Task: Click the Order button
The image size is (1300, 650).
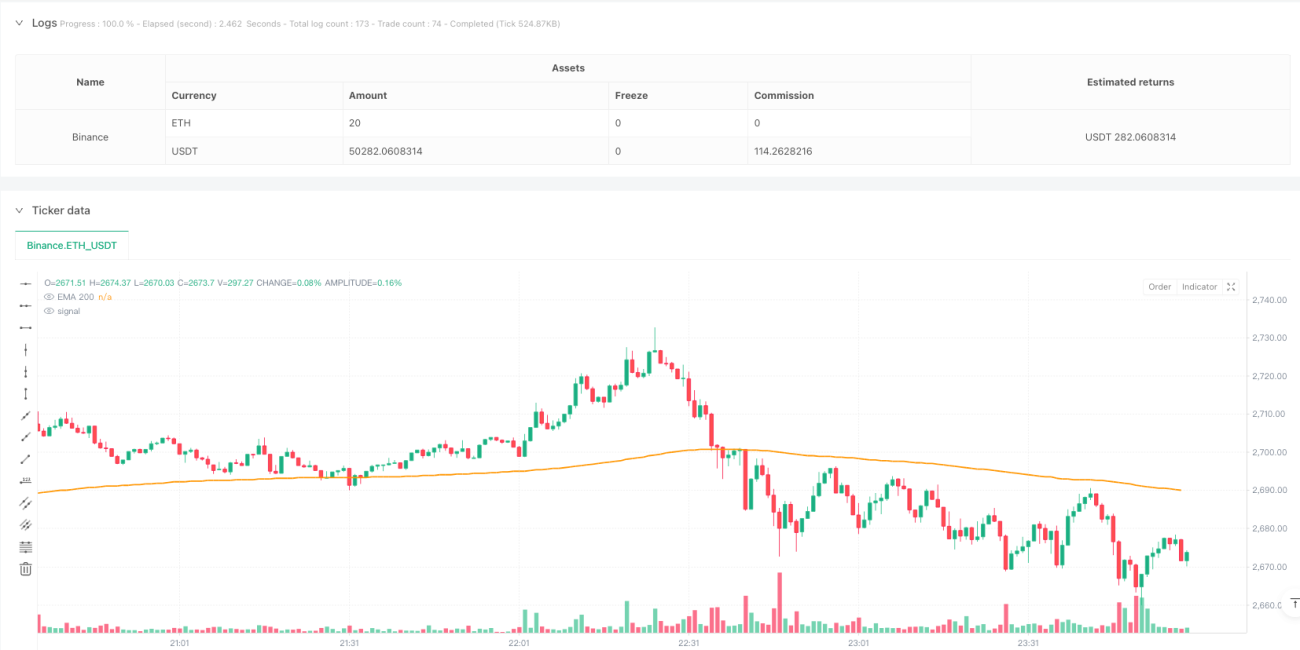Action: click(x=1160, y=287)
